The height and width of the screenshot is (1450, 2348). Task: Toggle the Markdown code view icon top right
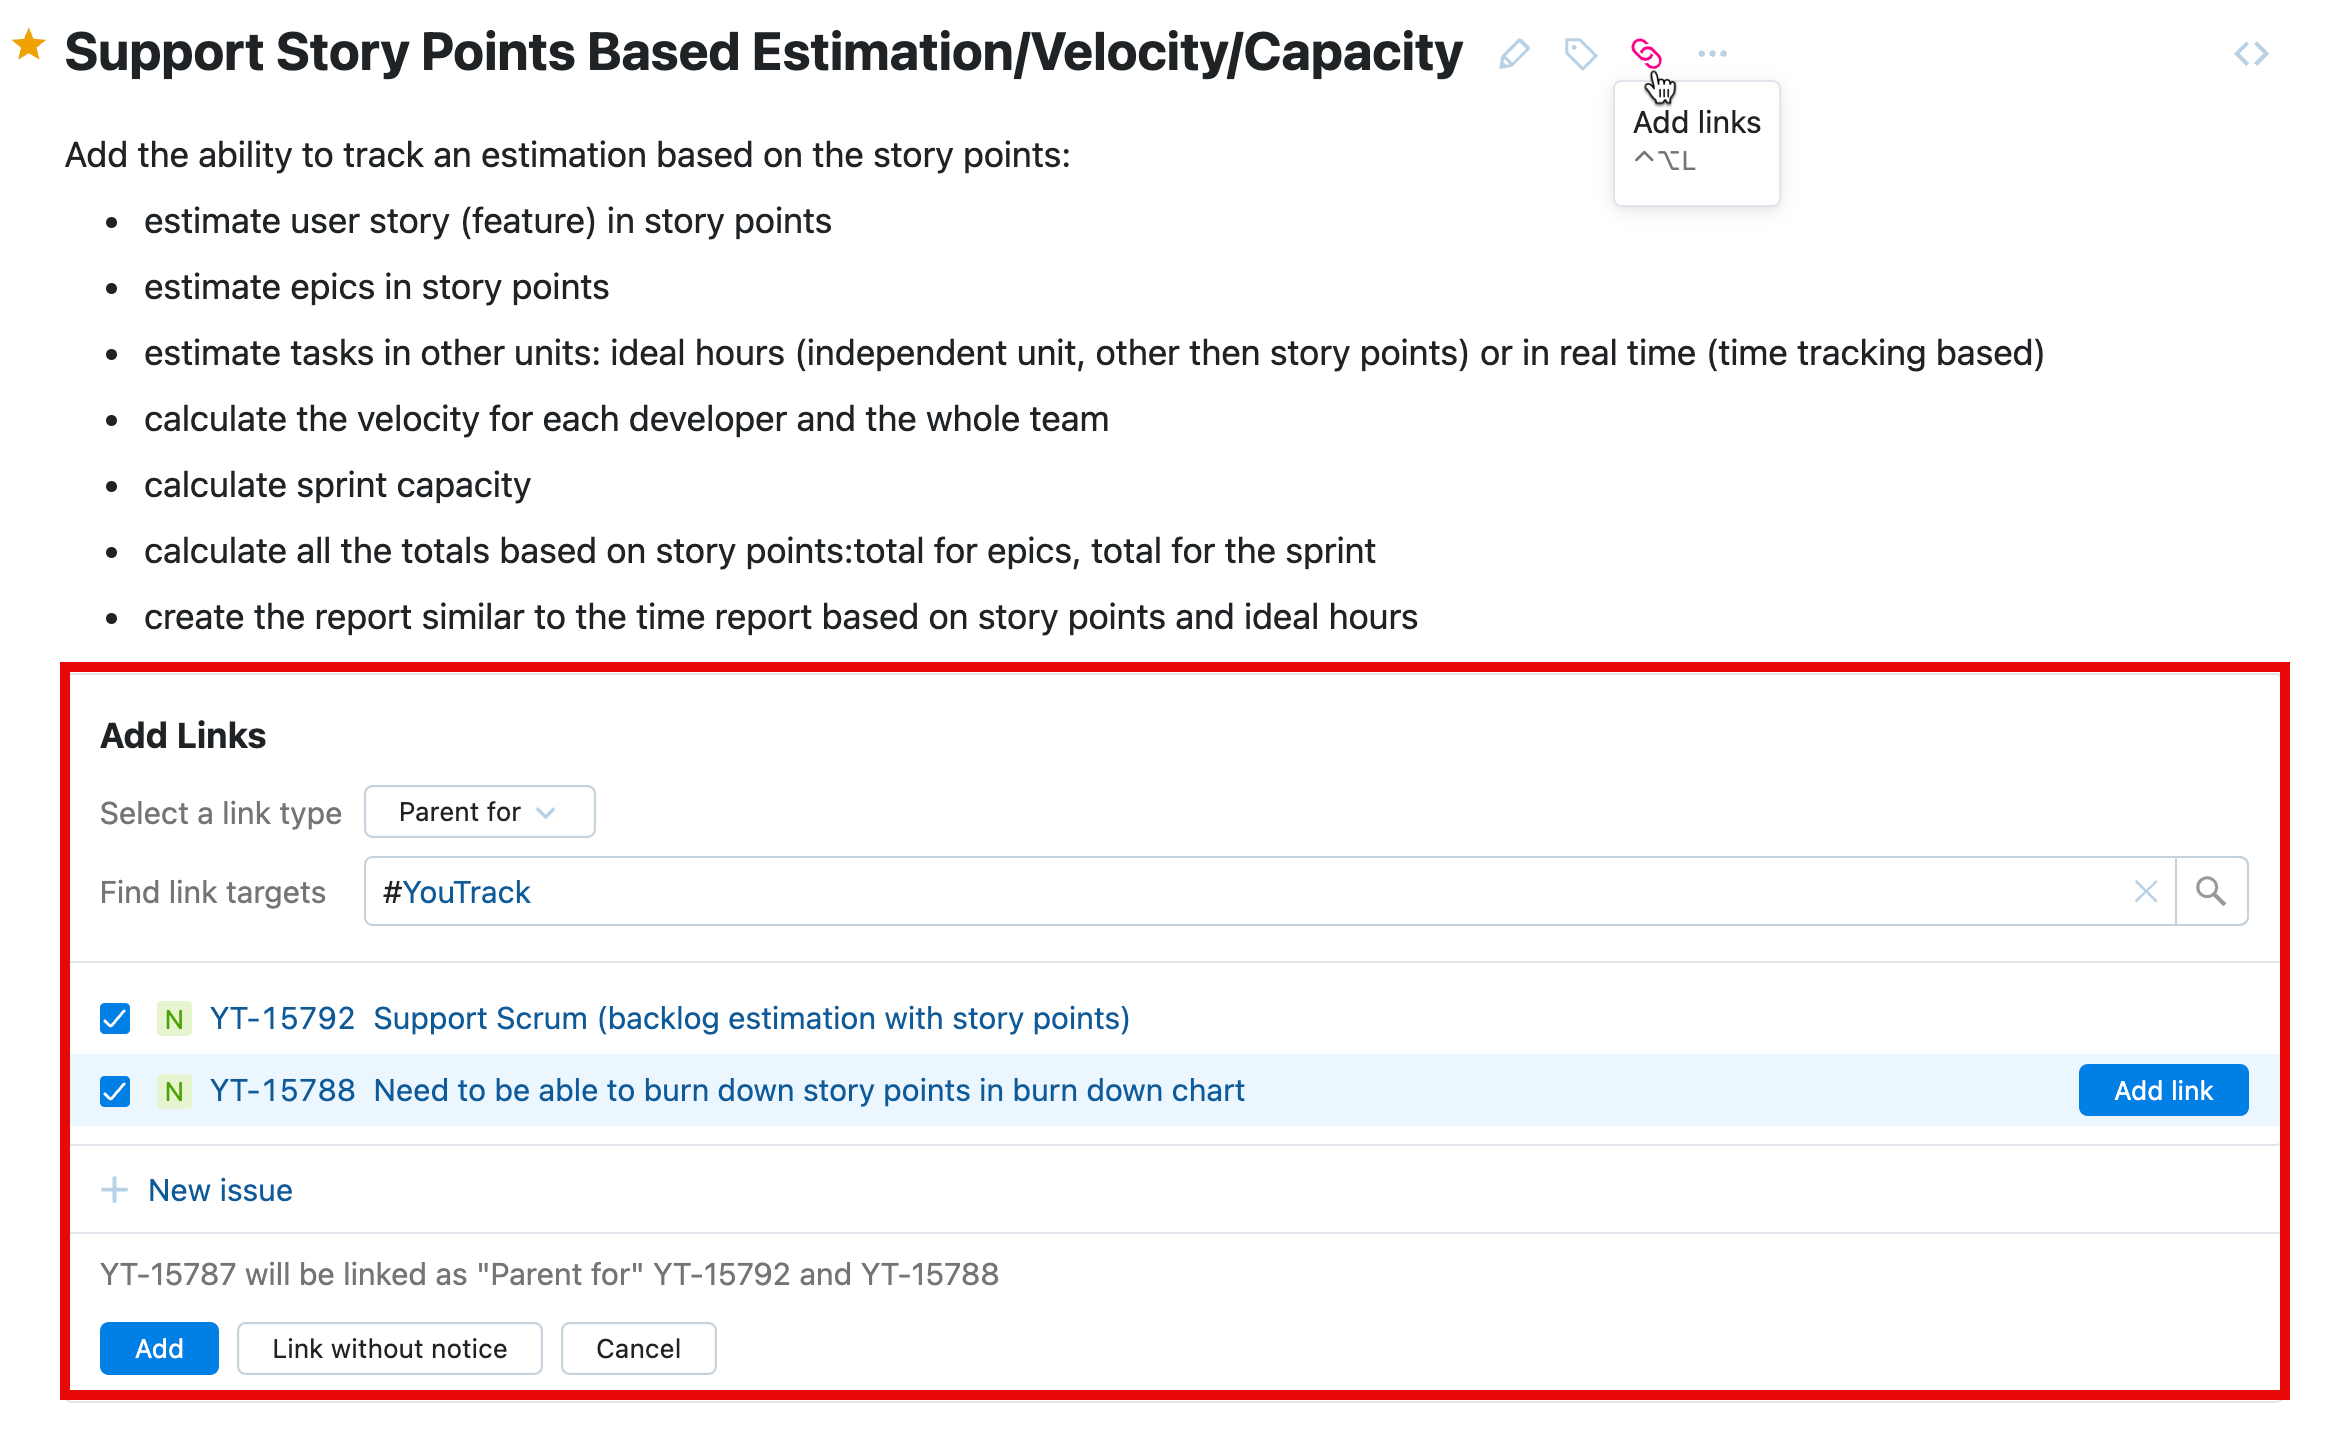(x=2250, y=54)
